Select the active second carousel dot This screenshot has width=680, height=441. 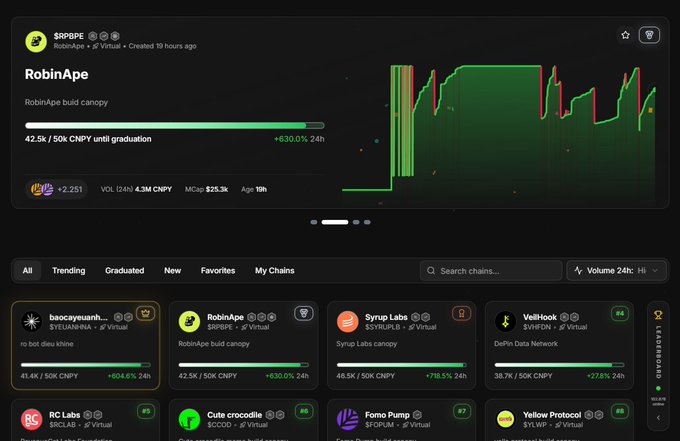point(335,222)
